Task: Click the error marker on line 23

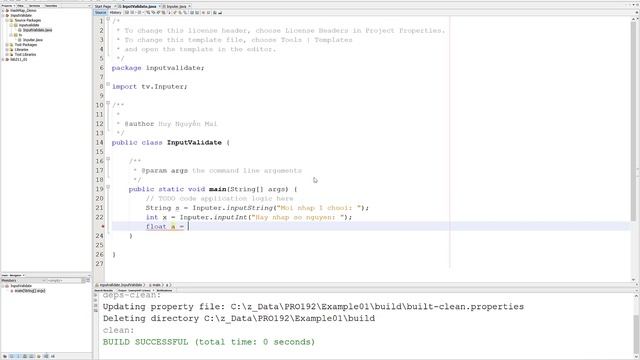Action: click(102, 227)
